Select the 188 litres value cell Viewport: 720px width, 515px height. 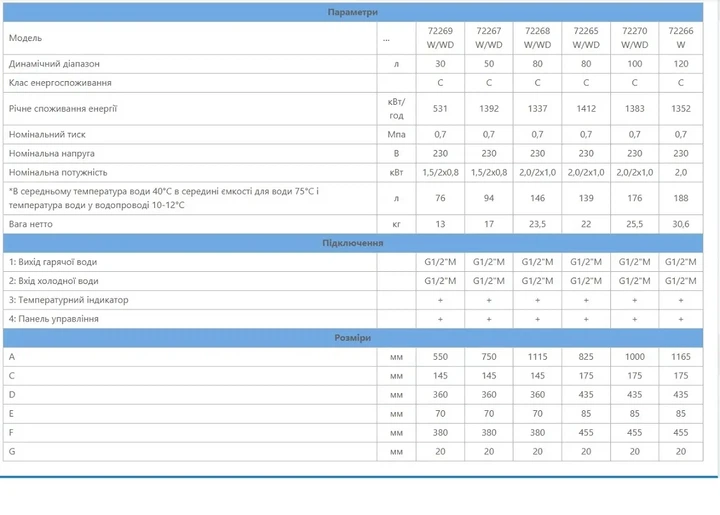(681, 198)
